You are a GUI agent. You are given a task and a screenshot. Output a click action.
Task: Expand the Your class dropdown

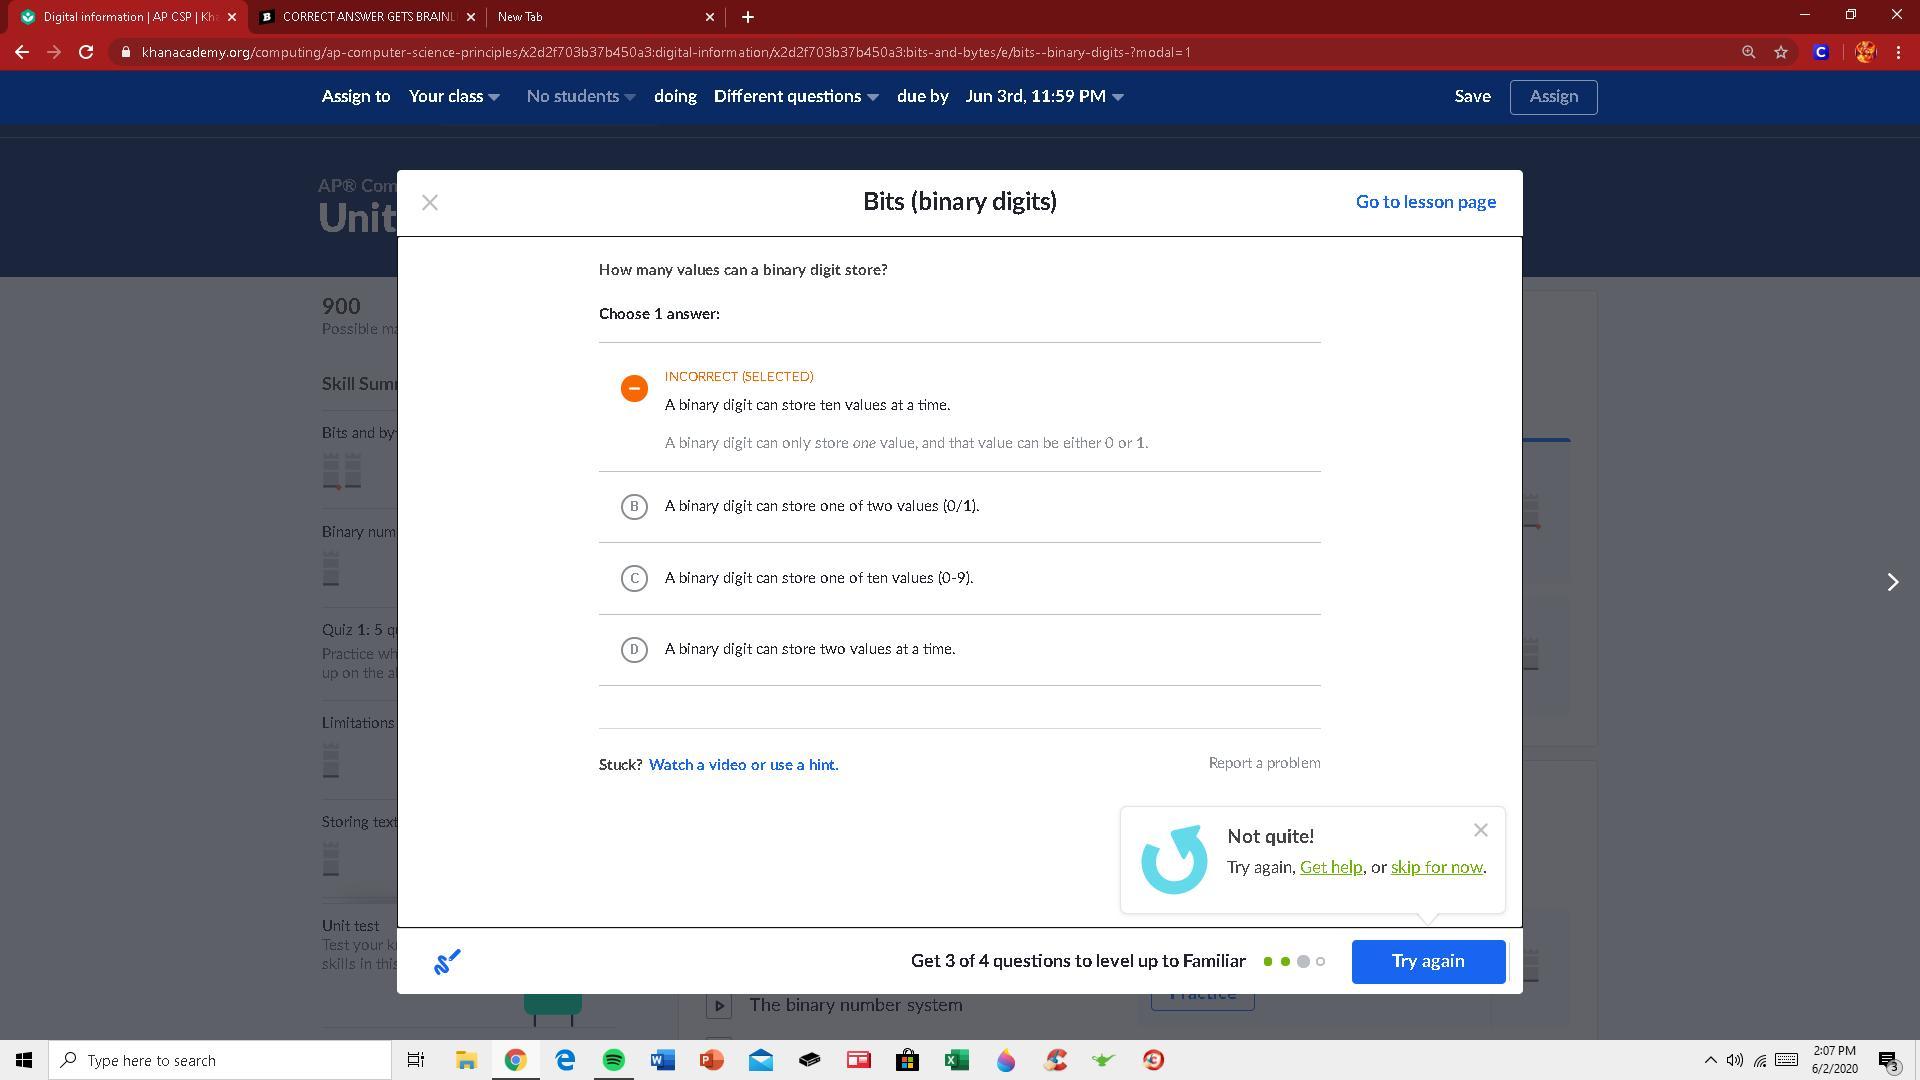[454, 97]
